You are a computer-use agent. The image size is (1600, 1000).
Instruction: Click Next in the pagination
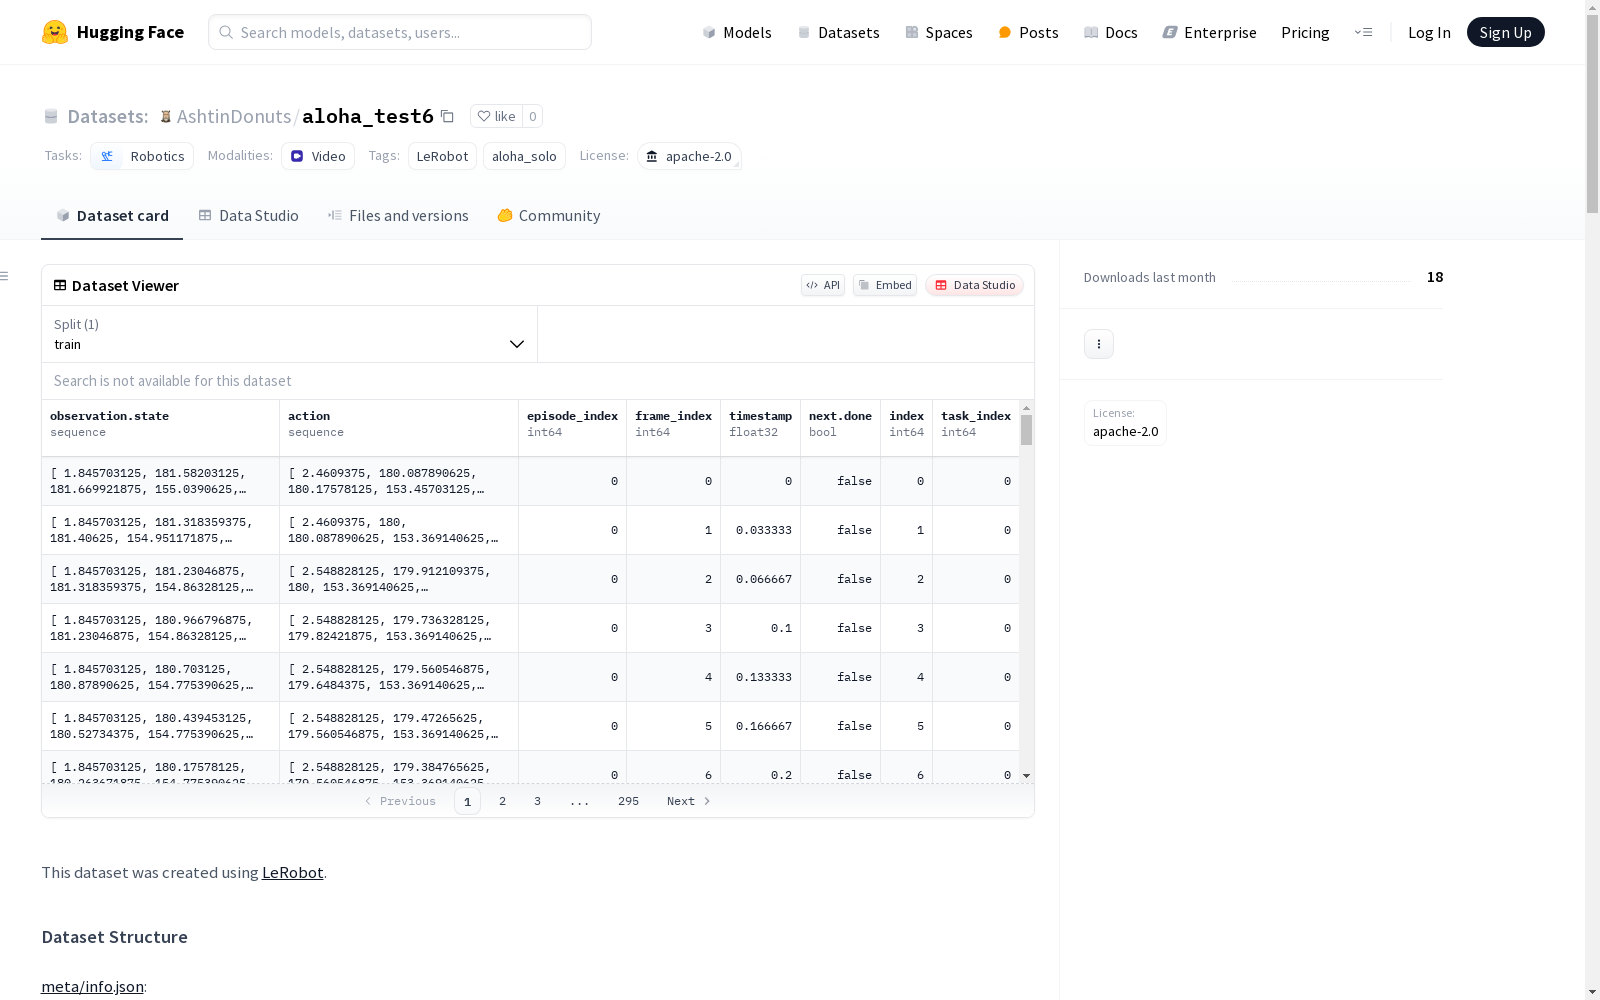pos(689,801)
